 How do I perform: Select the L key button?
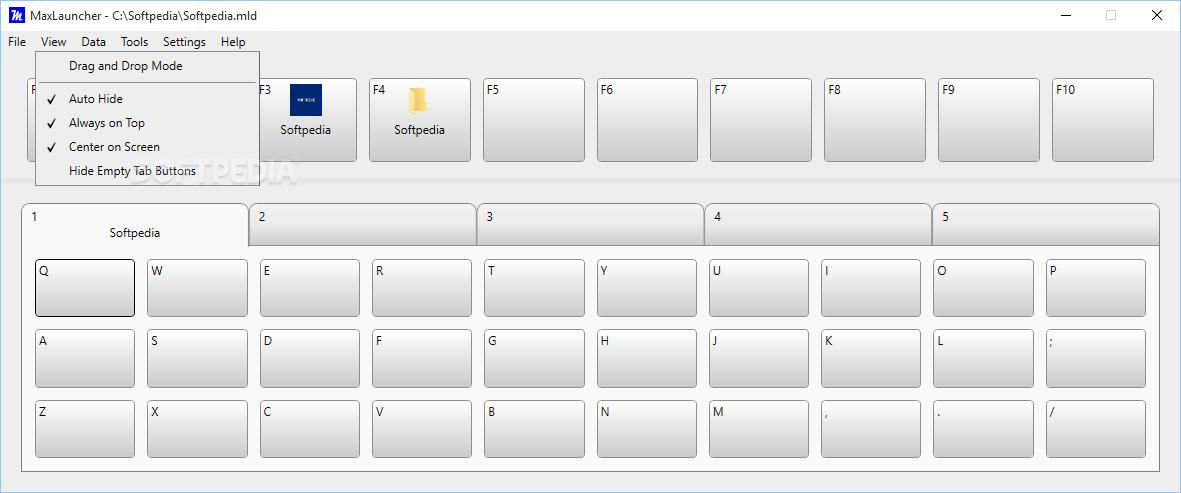coord(984,358)
